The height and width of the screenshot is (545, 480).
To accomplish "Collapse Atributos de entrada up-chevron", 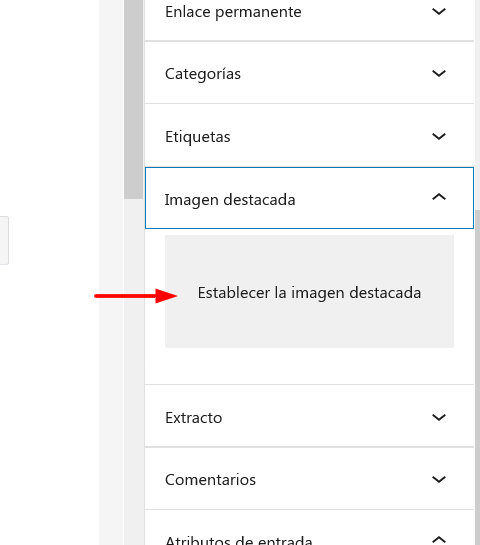I will [439, 539].
